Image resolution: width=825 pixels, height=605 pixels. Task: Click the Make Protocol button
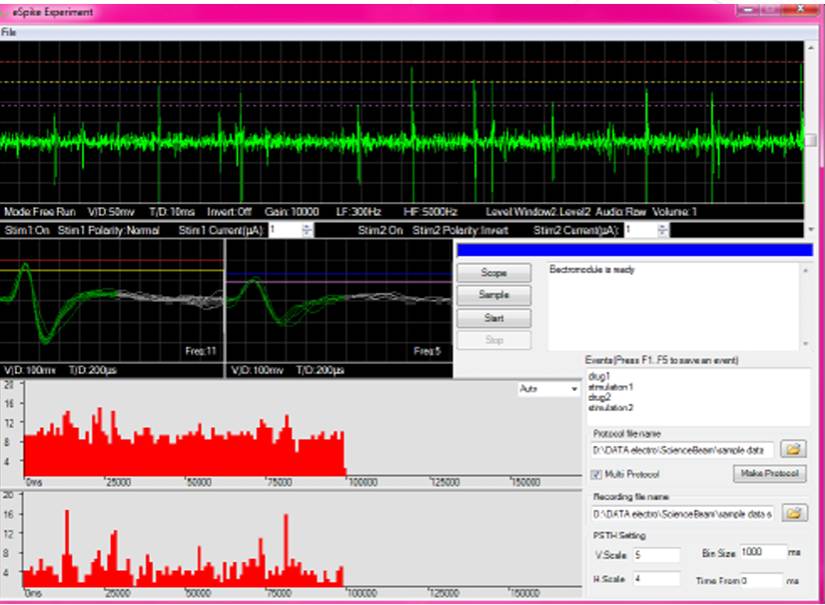coord(769,473)
